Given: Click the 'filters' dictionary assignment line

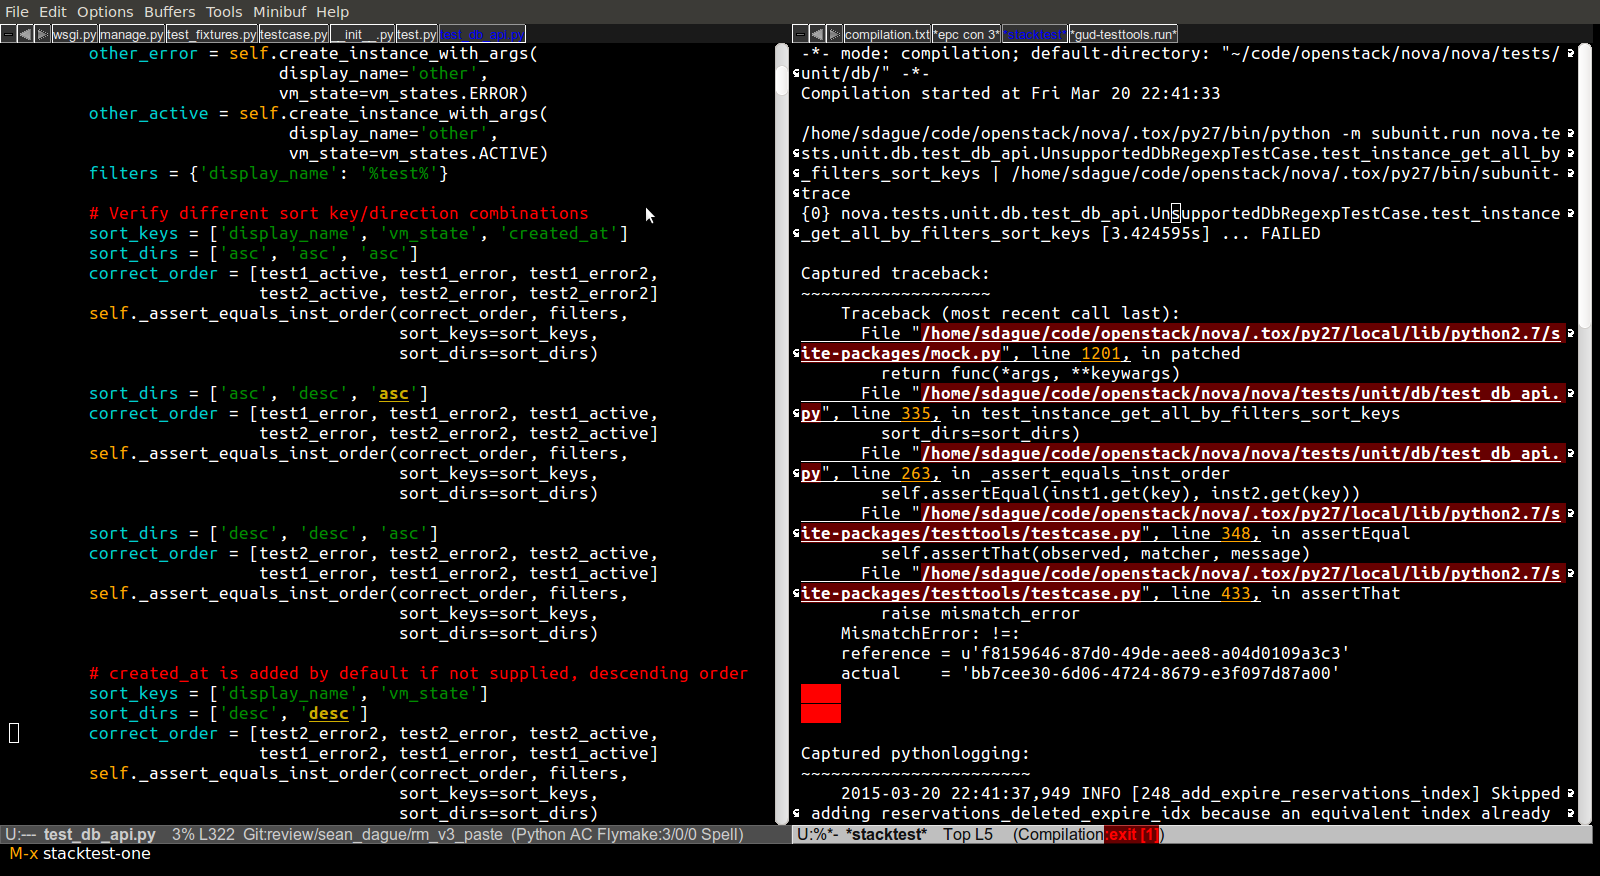Looking at the screenshot, I should pyautogui.click(x=269, y=174).
